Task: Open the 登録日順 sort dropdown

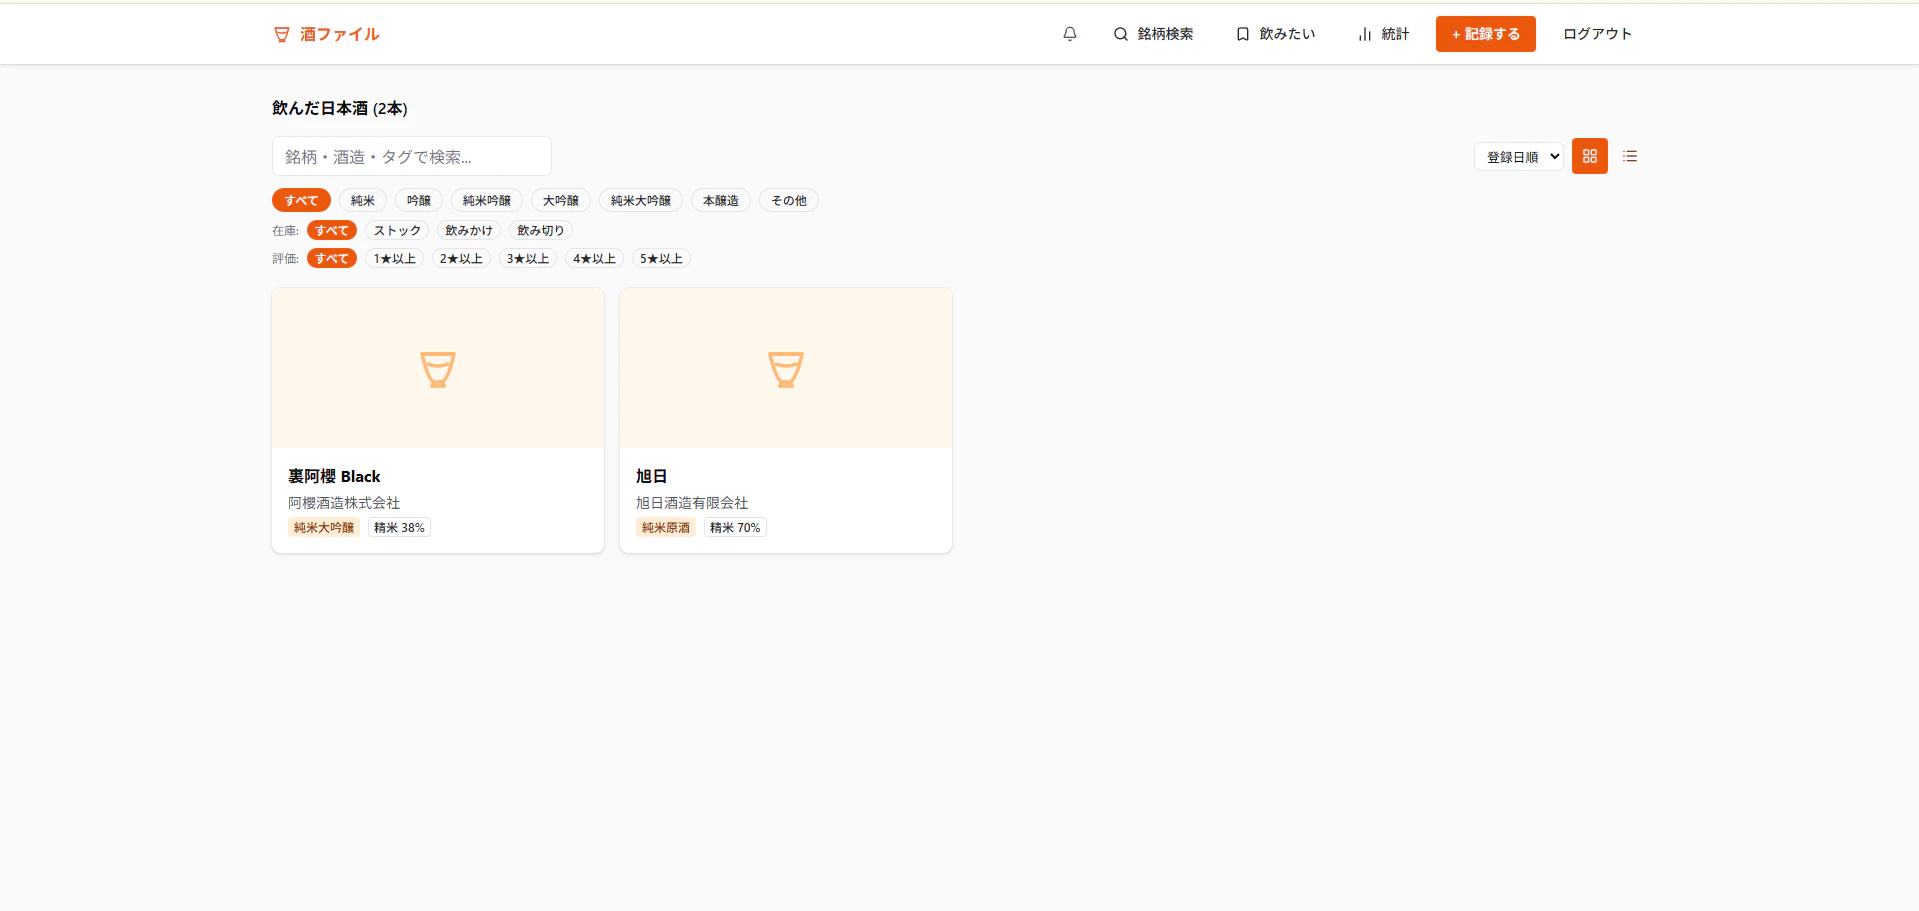Action: click(x=1518, y=157)
